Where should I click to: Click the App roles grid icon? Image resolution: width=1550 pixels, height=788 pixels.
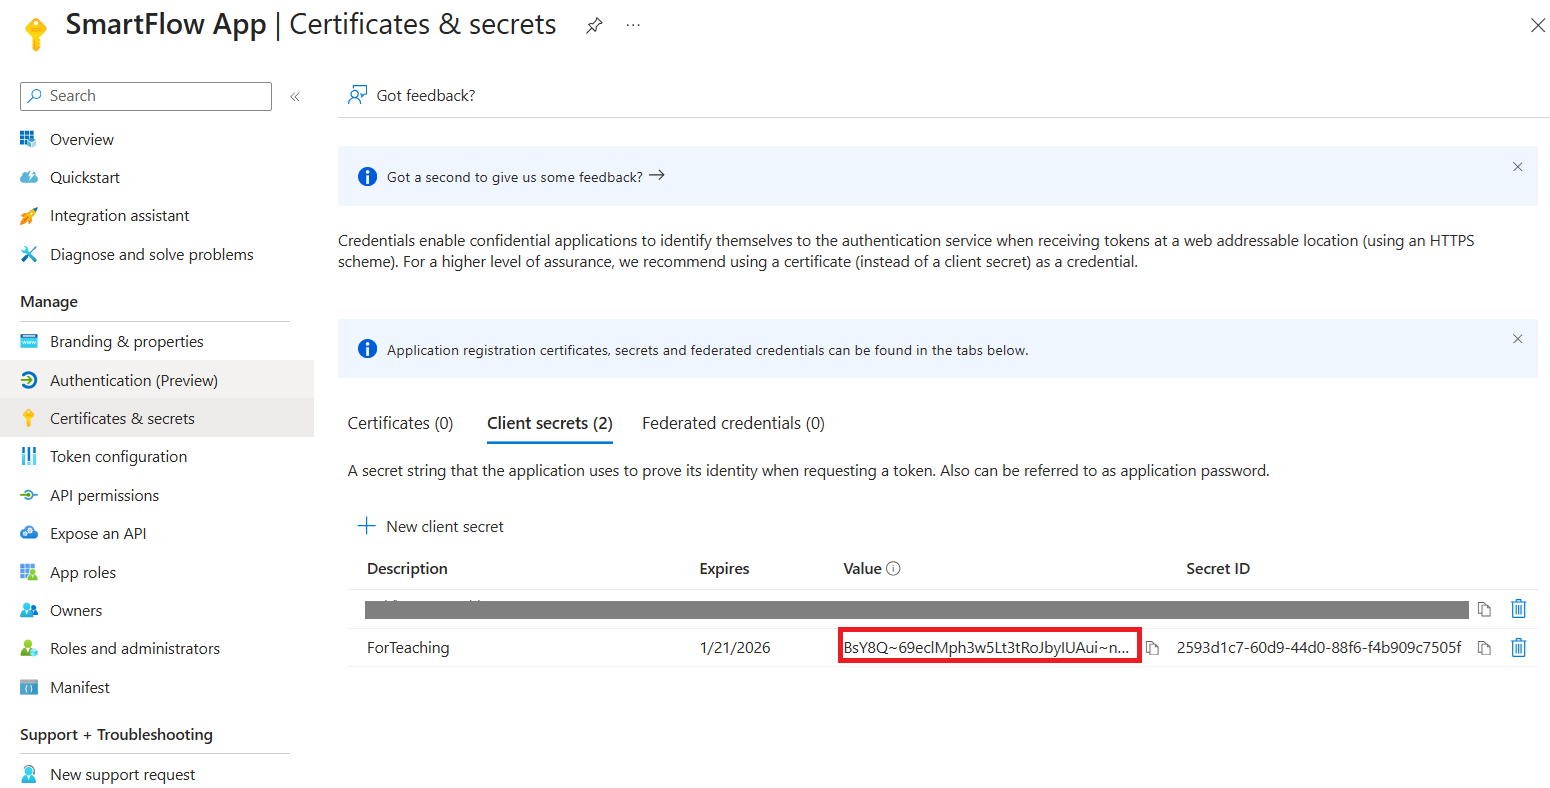29,572
